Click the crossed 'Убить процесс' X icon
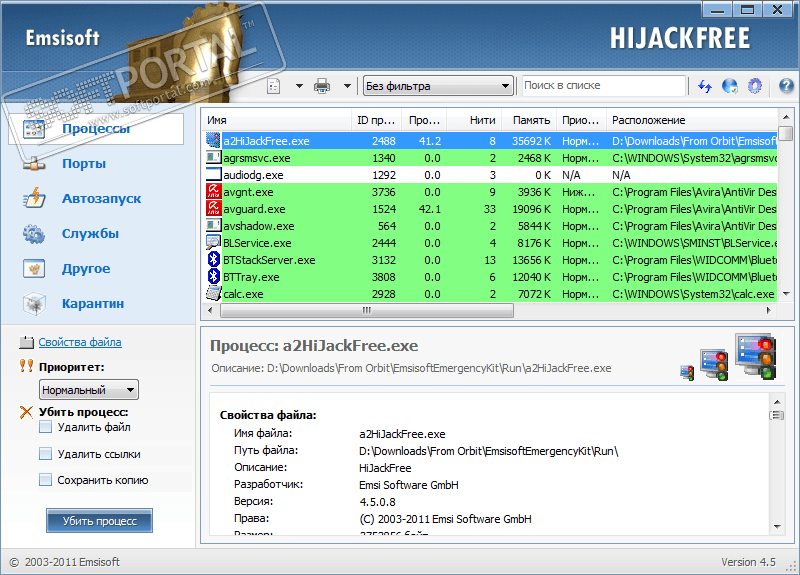The image size is (800, 575). 27,412
